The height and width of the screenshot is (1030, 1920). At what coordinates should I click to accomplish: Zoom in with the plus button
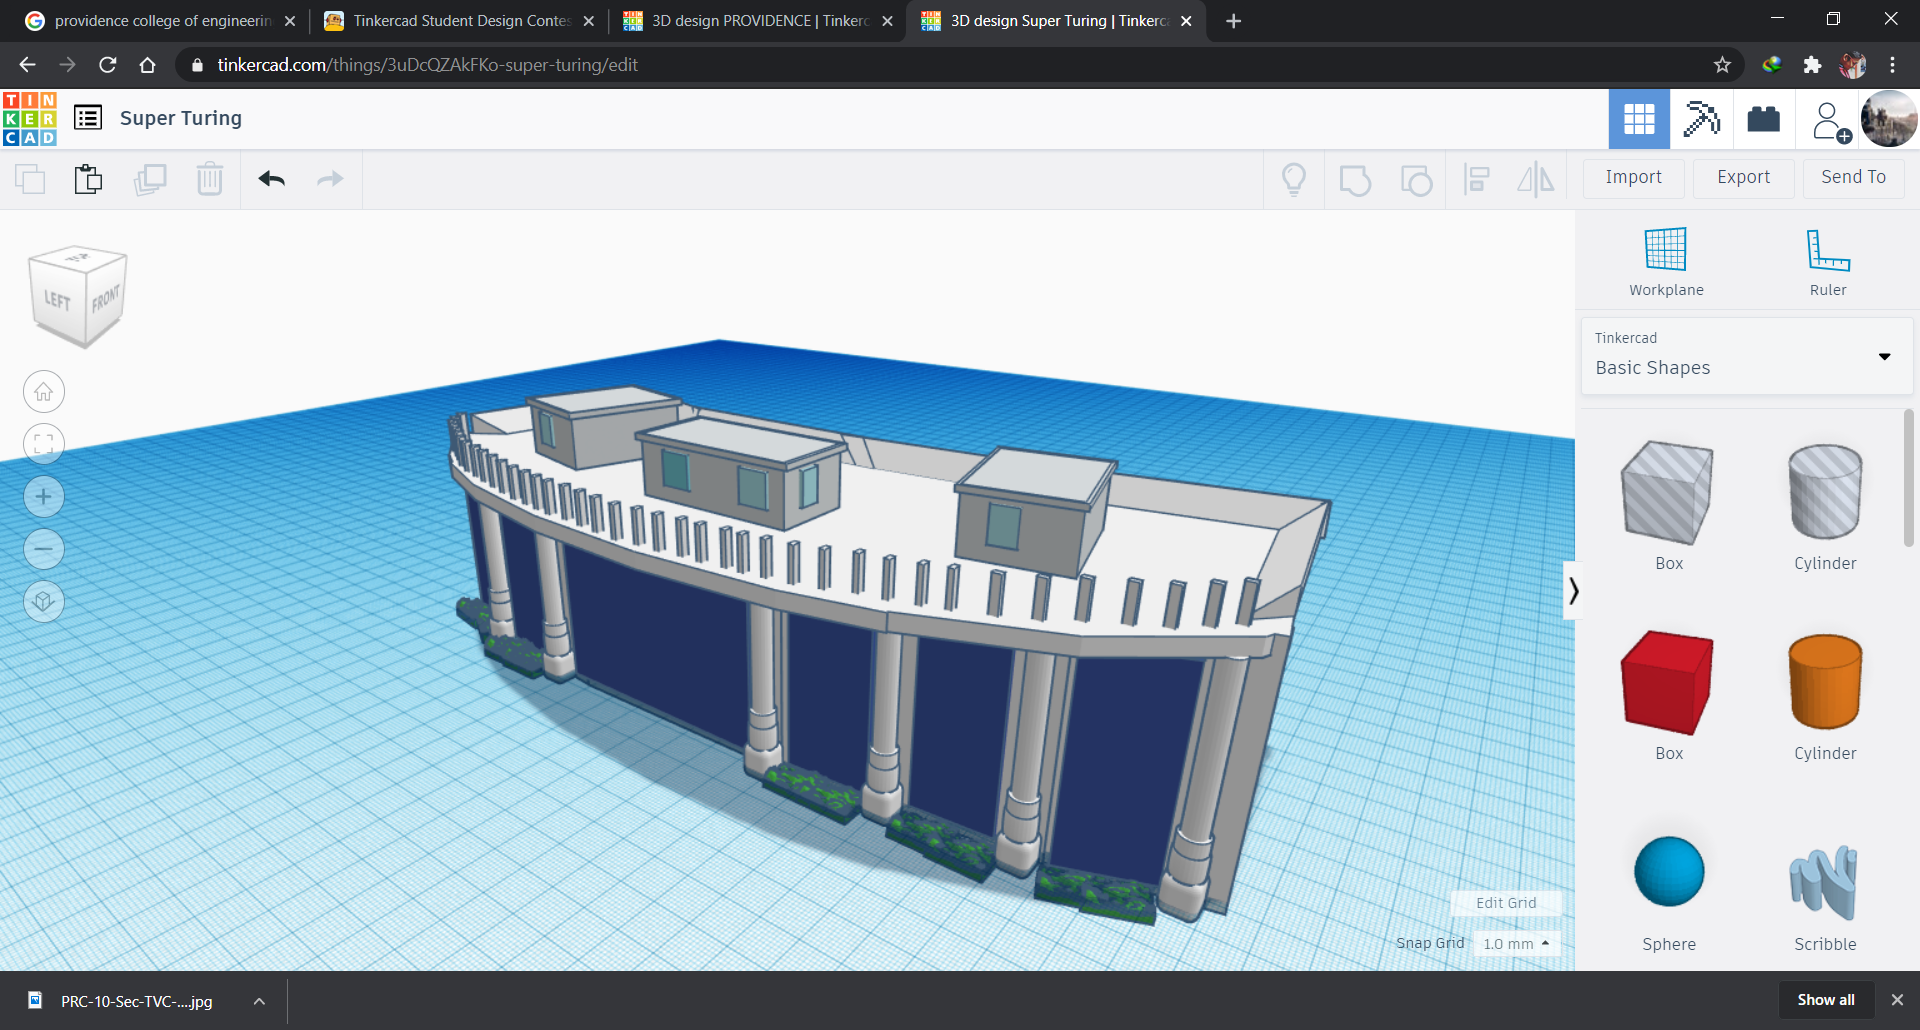pyautogui.click(x=44, y=497)
